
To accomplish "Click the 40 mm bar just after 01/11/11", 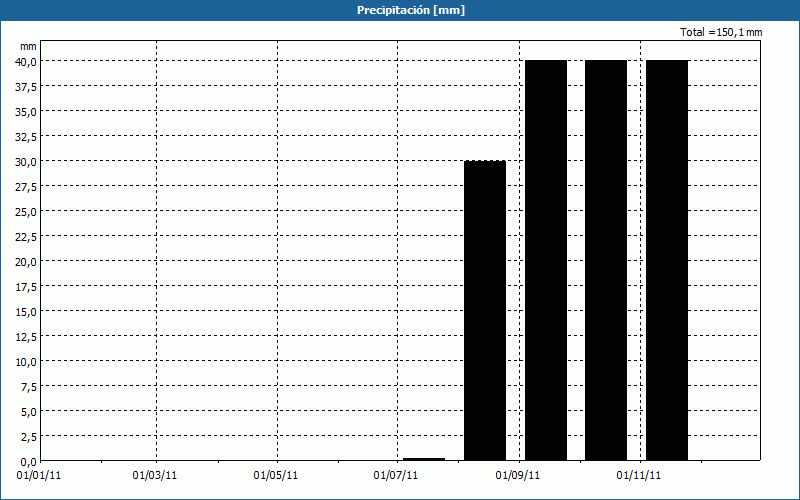I will [x=667, y=261].
